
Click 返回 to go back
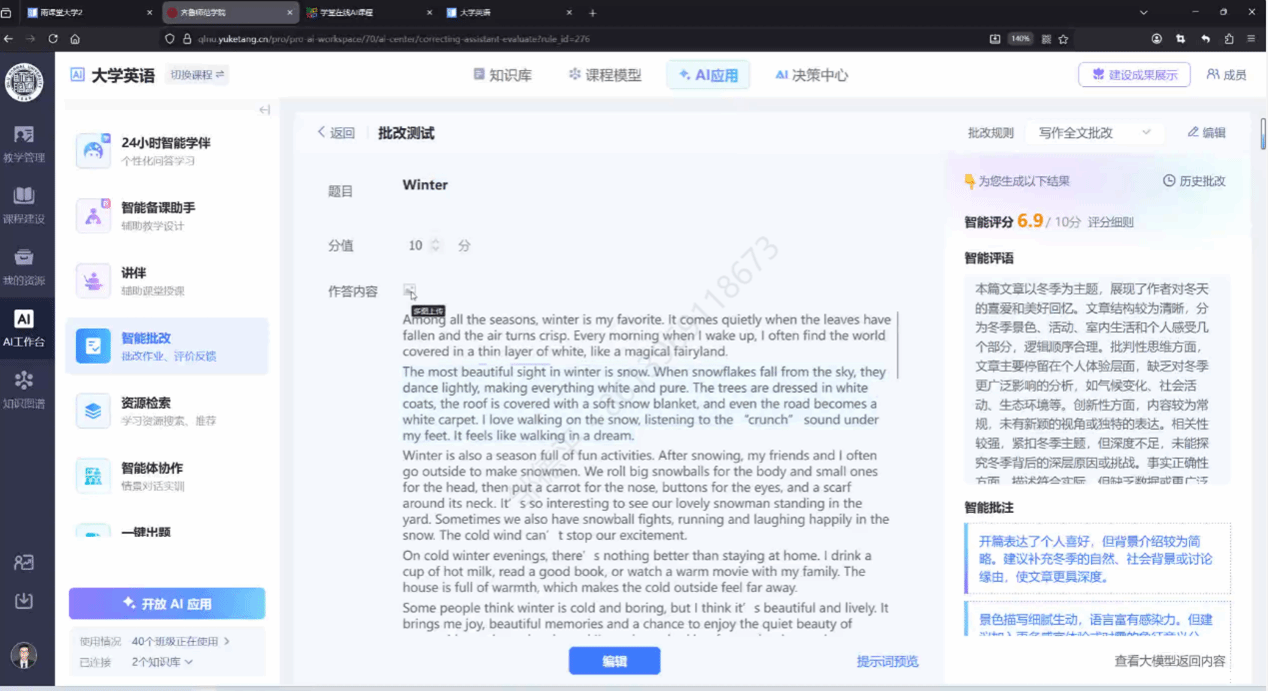(336, 133)
